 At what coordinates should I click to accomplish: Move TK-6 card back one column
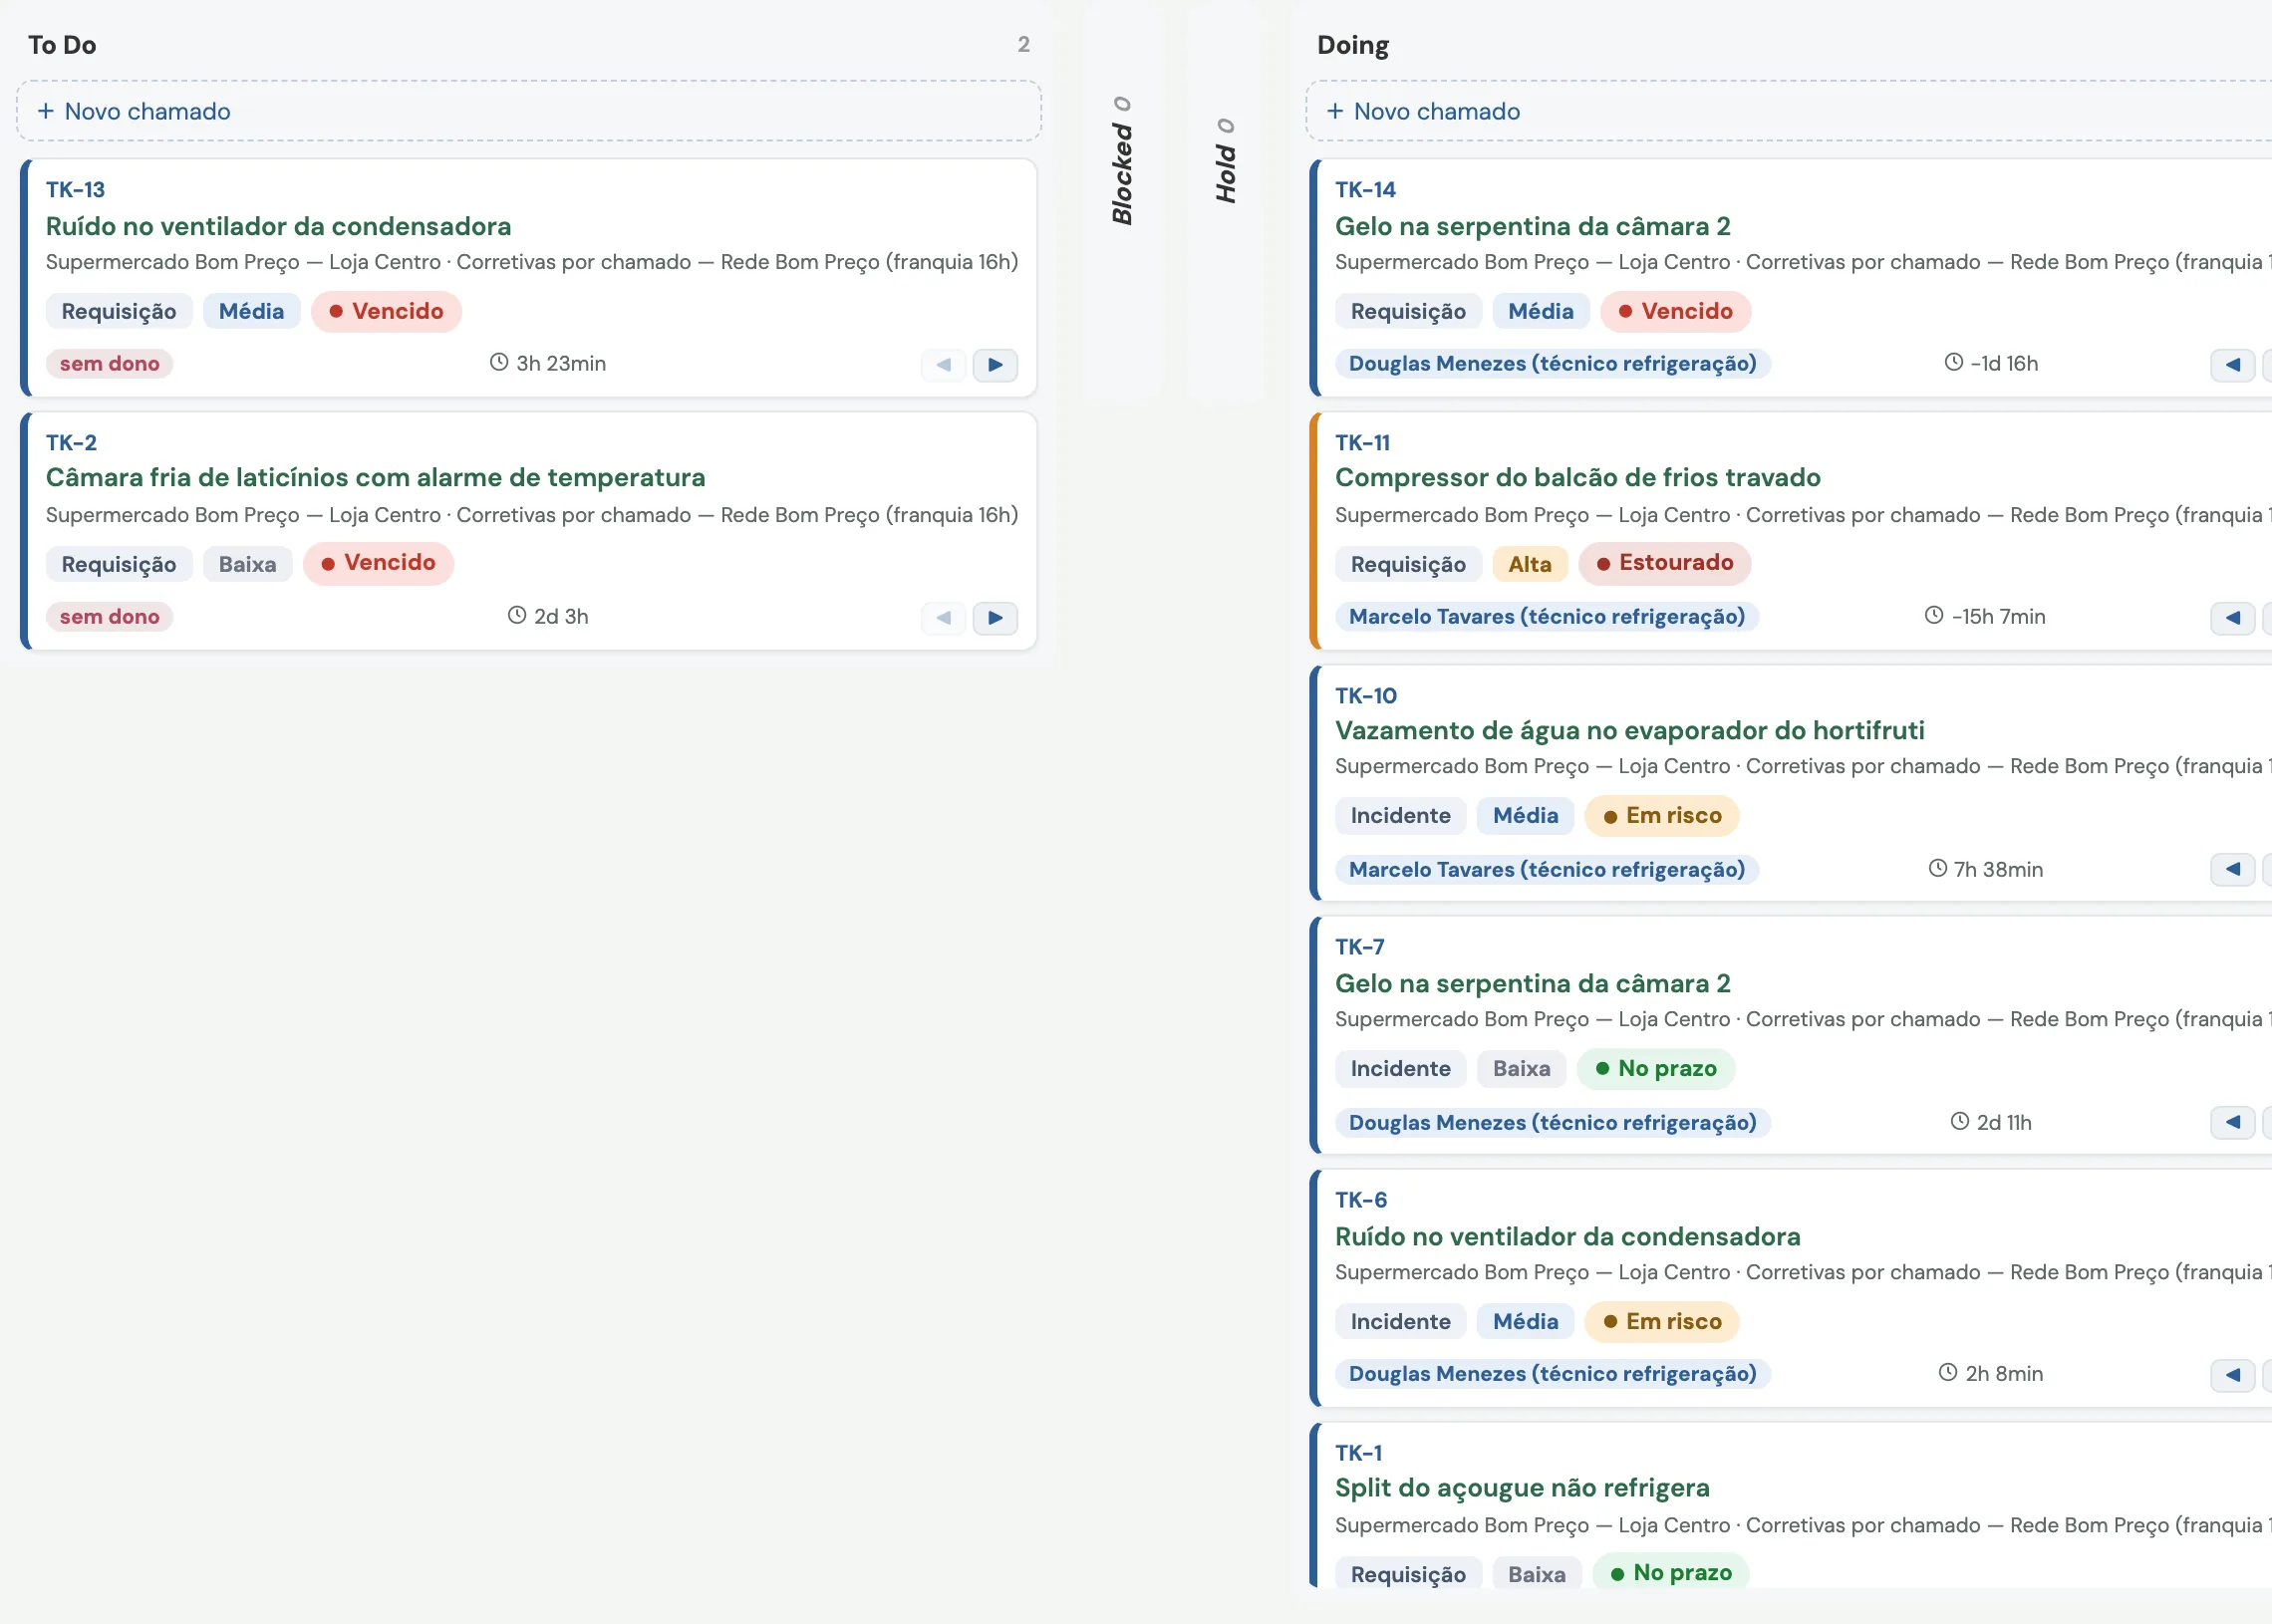(x=2232, y=1375)
